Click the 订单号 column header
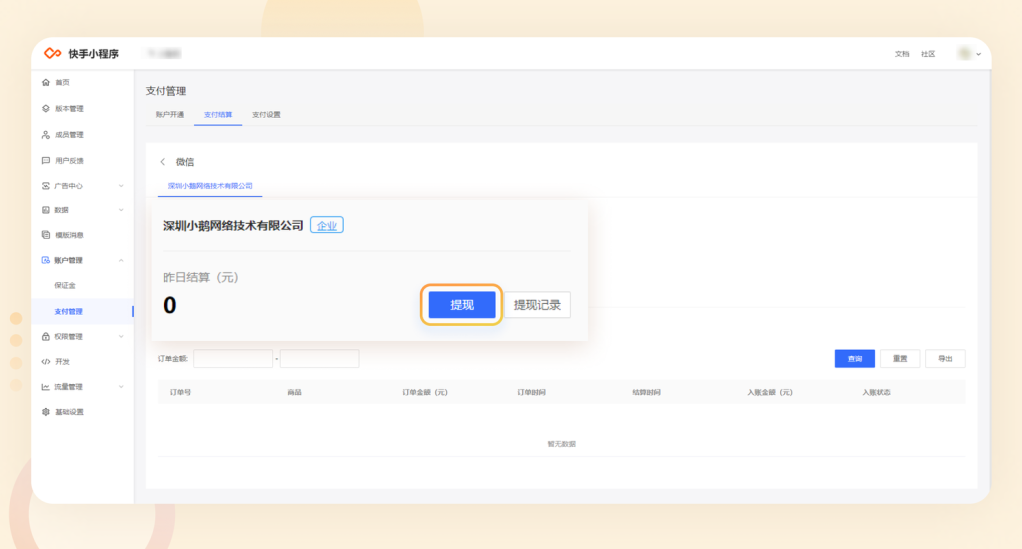The image size is (1022, 549). tap(181, 393)
